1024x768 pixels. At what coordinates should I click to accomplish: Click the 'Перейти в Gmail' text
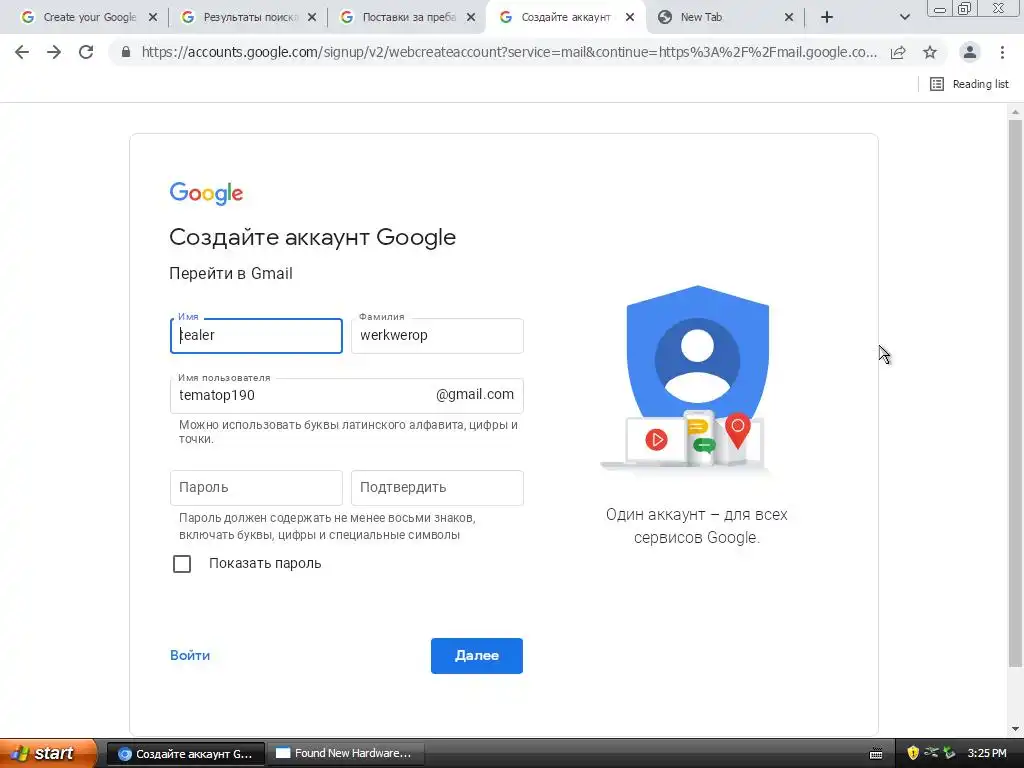(231, 274)
